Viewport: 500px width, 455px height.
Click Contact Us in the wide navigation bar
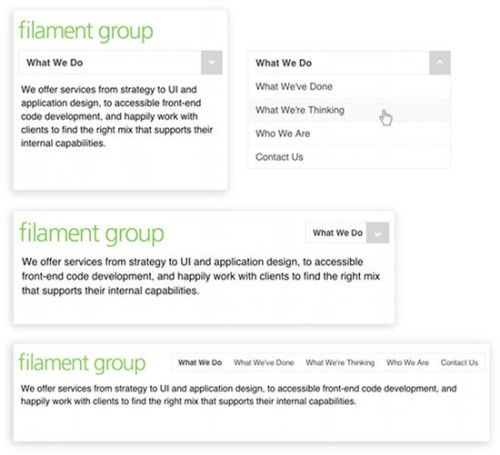click(459, 362)
